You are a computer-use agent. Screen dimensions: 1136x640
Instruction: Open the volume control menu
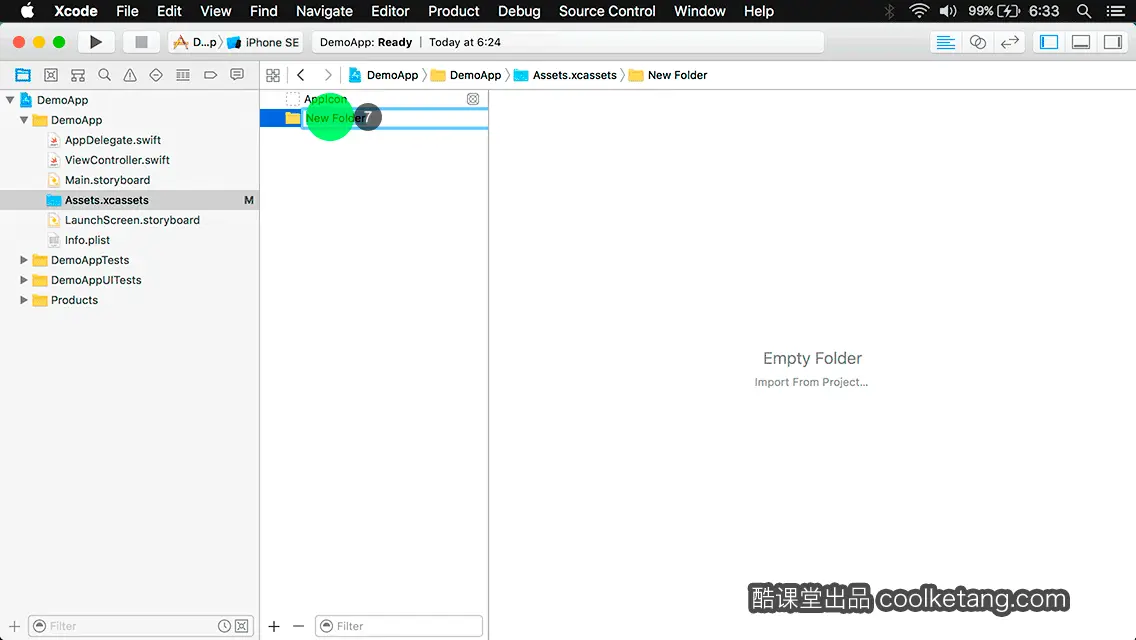point(948,11)
